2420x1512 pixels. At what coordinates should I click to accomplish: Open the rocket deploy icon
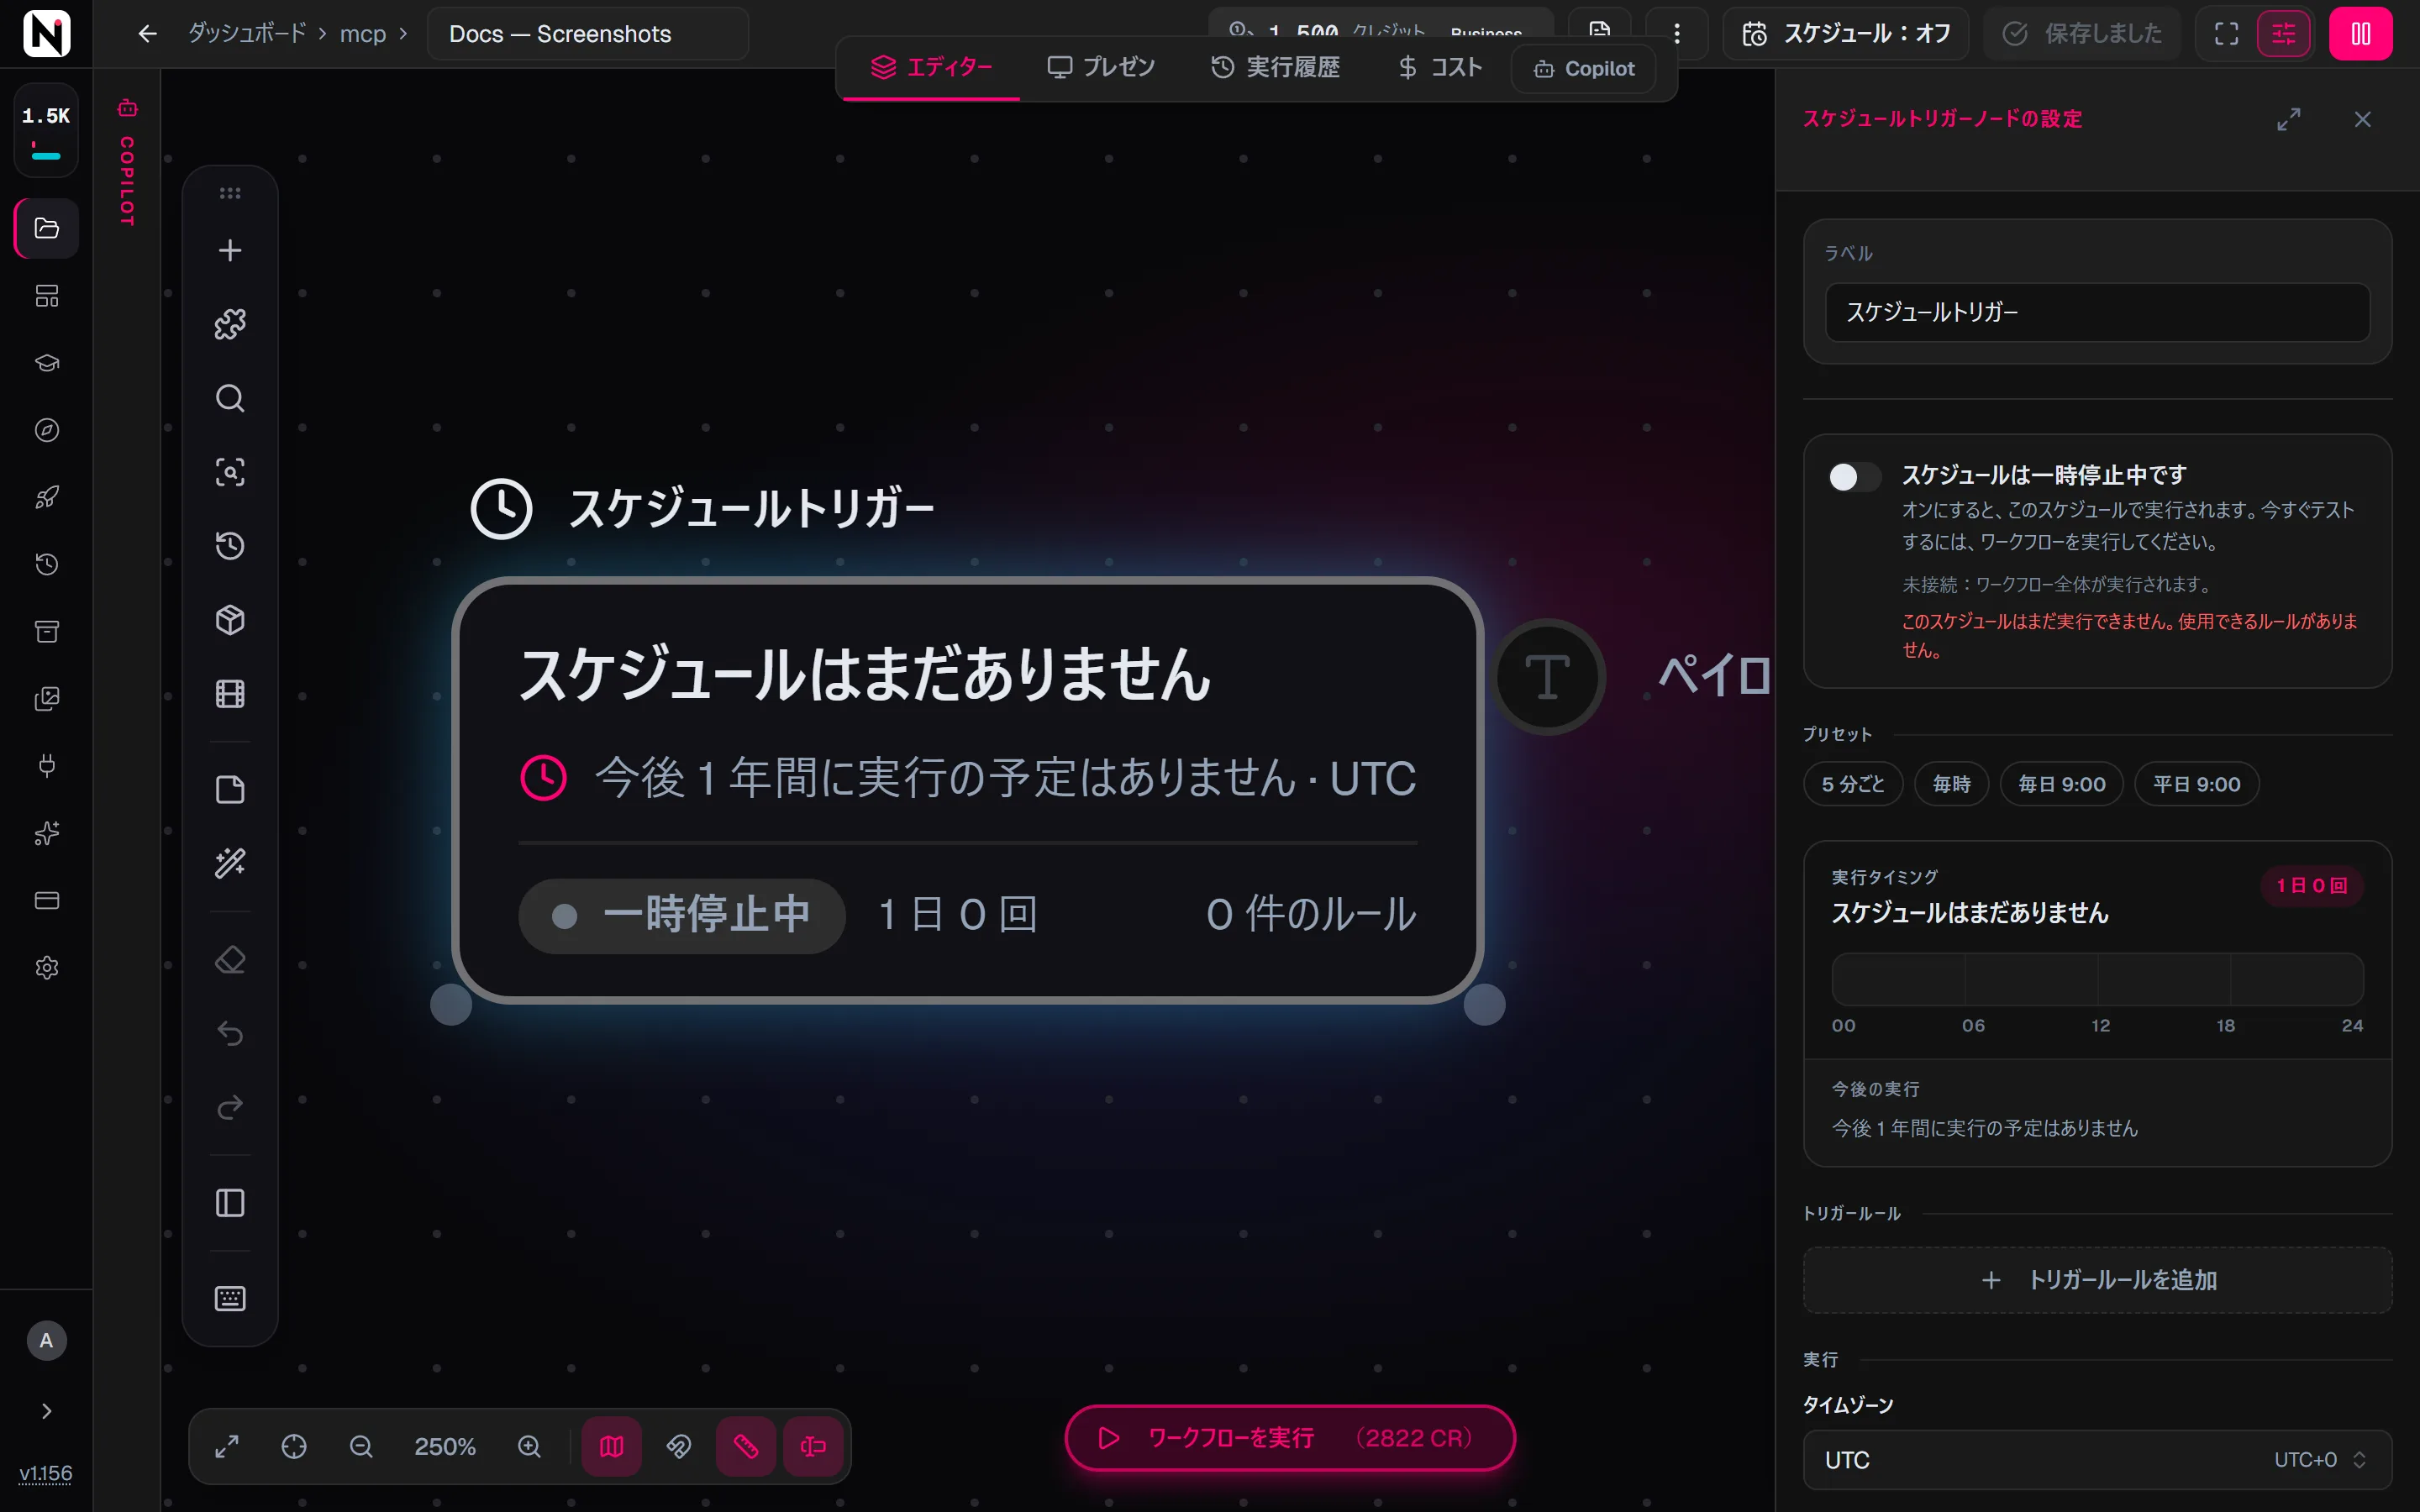click(x=47, y=497)
